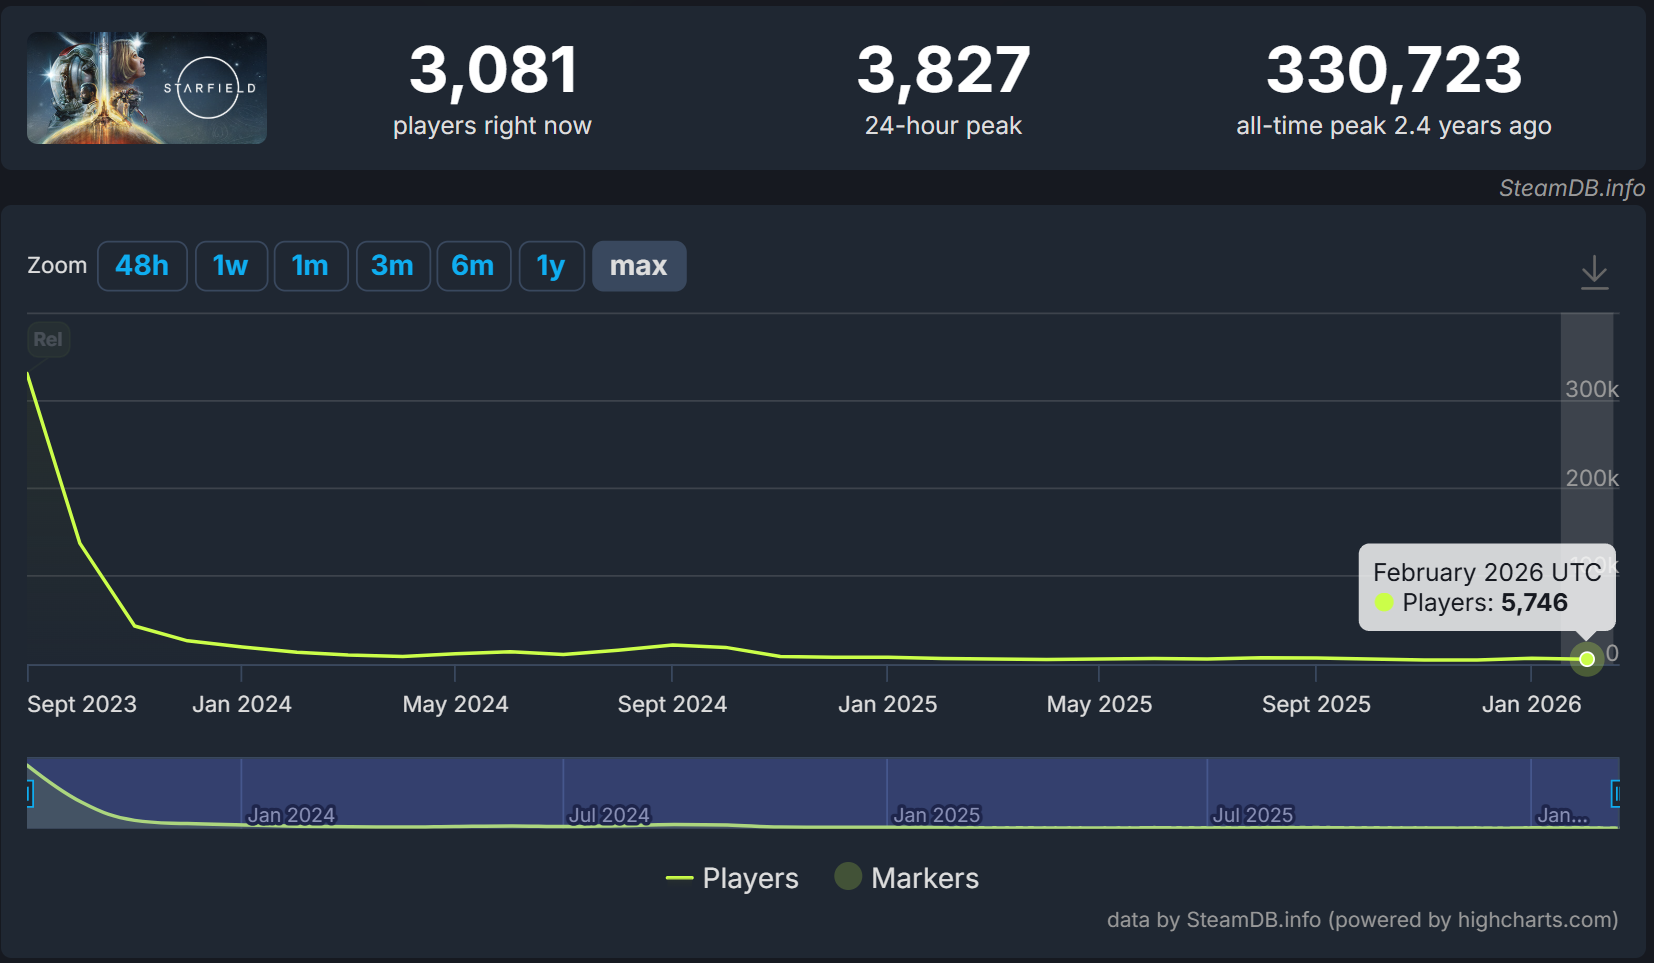The height and width of the screenshot is (963, 1654).
Task: Toggle the Players series in legend
Action: (732, 878)
